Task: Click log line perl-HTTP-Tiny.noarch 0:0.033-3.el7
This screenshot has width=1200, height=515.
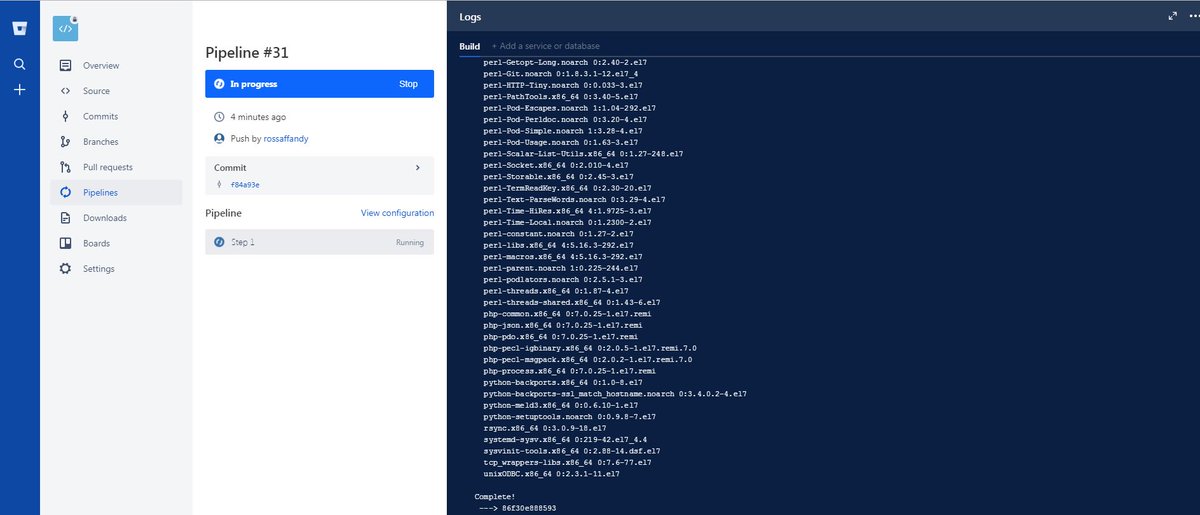Action: pyautogui.click(x=564, y=85)
